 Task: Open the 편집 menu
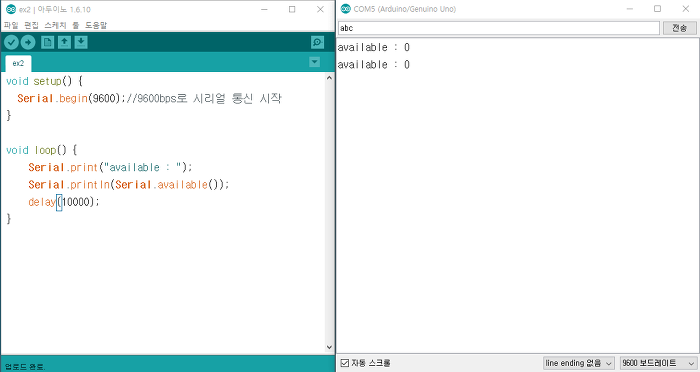click(31, 25)
